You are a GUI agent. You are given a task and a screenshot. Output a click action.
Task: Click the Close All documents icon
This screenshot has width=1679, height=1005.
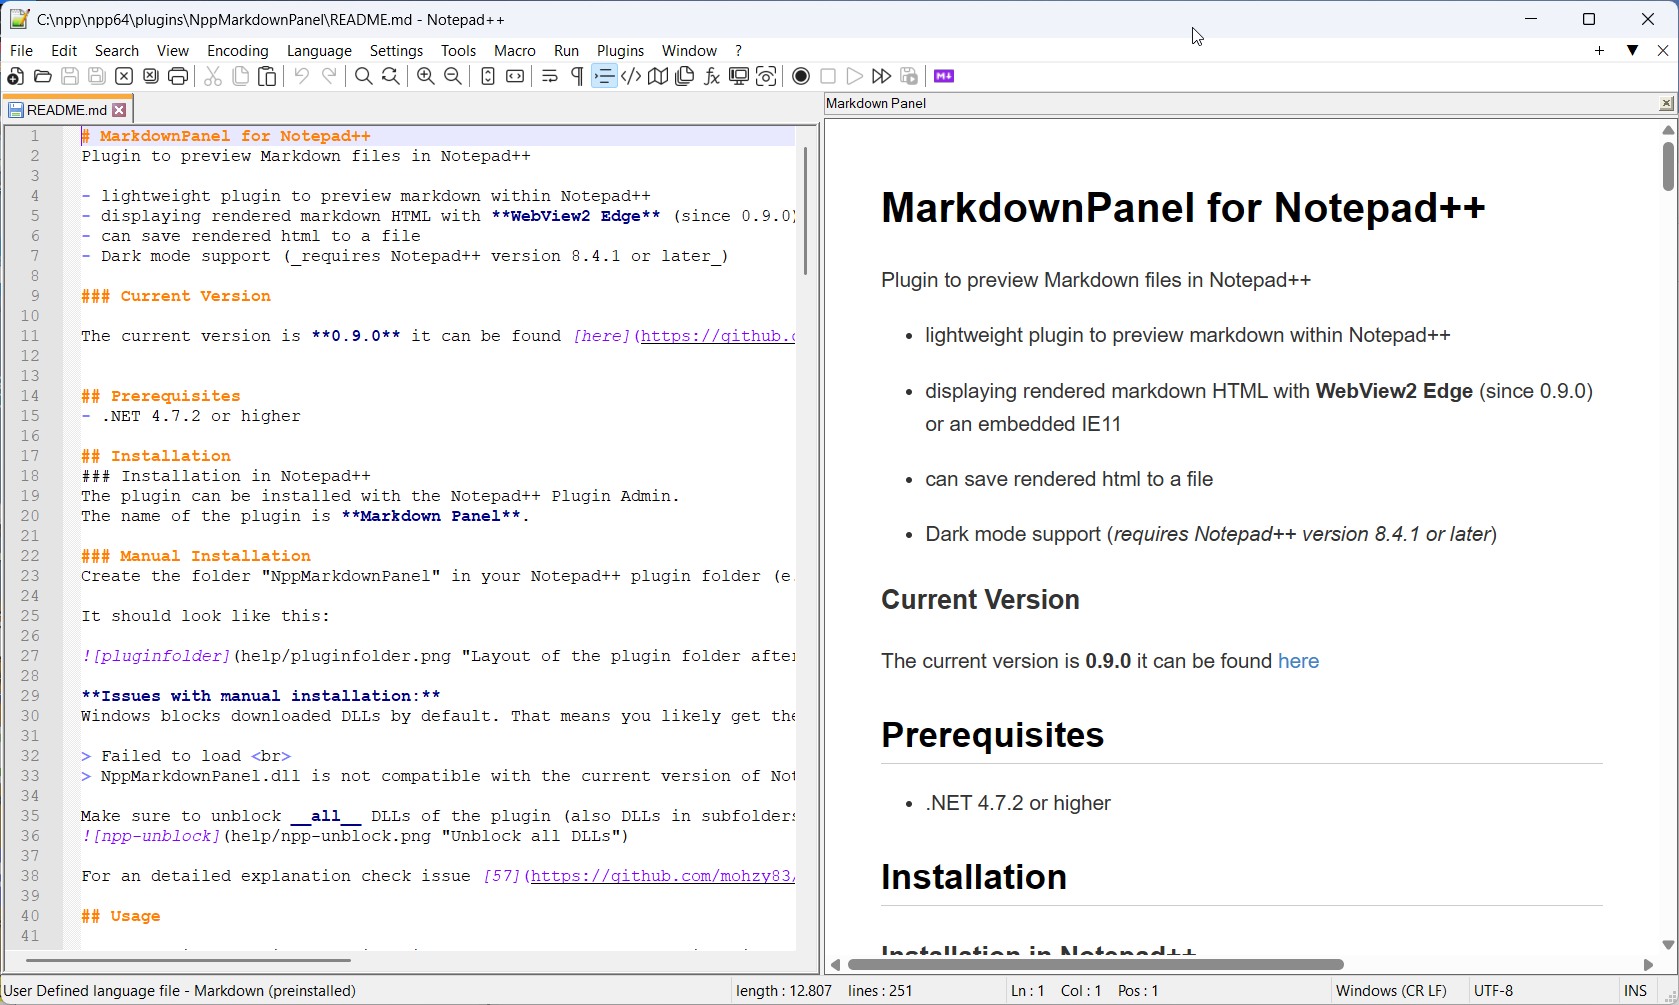(x=151, y=76)
